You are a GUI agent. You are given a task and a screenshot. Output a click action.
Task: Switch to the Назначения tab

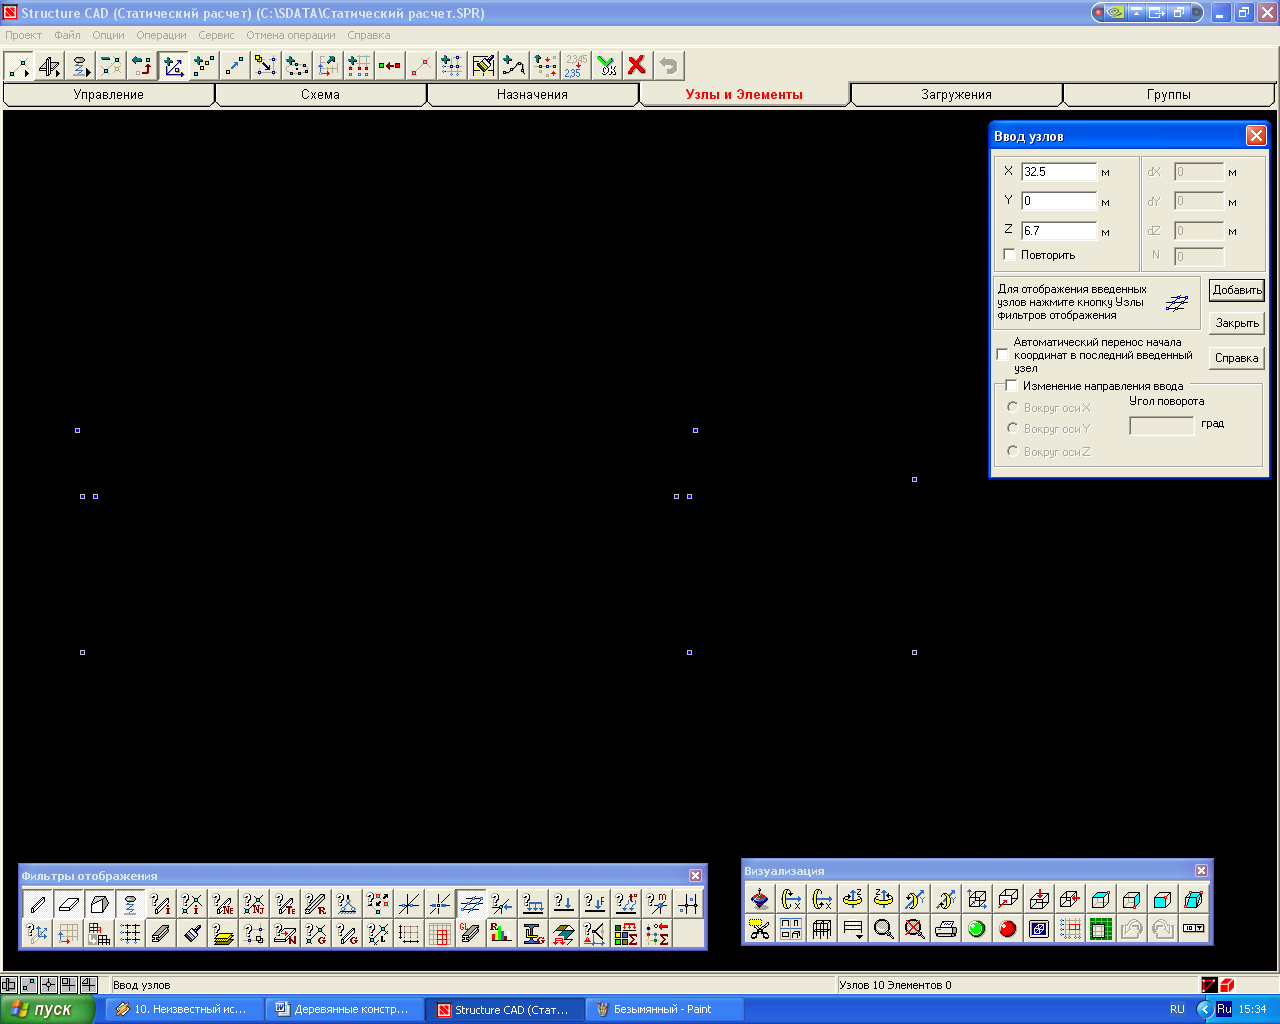coord(533,95)
